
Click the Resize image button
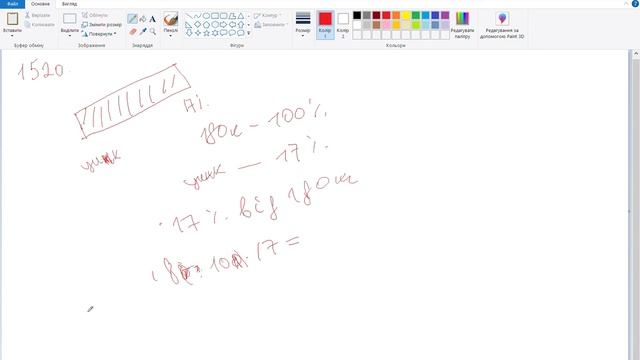pos(102,24)
